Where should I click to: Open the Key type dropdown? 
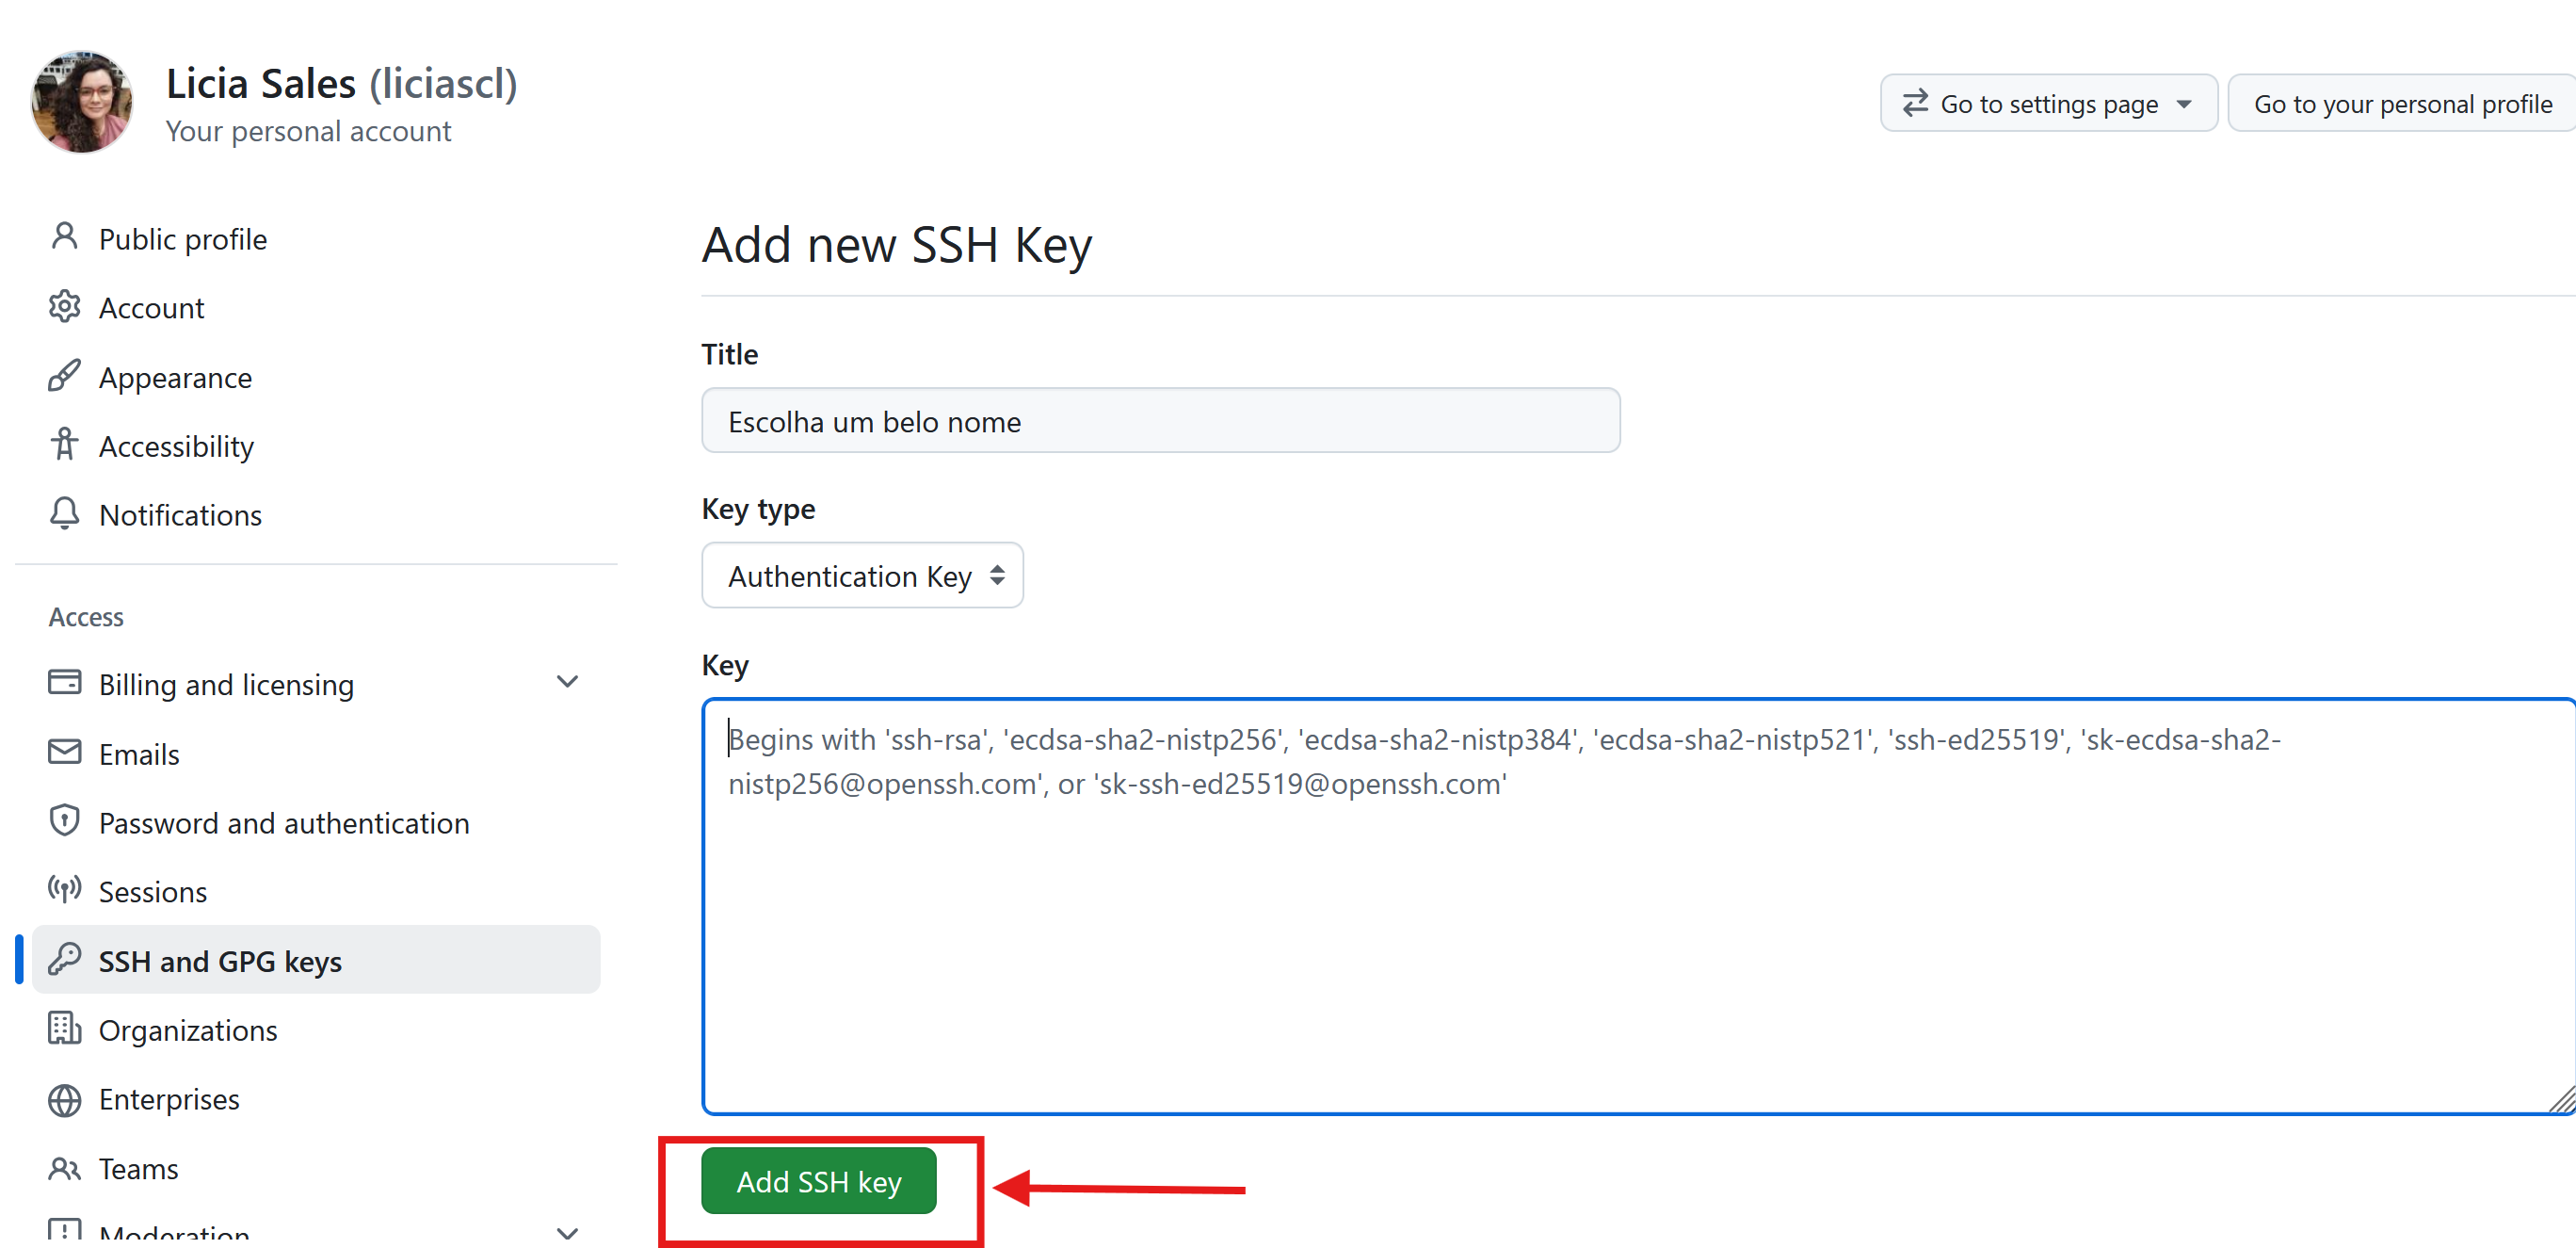[862, 576]
